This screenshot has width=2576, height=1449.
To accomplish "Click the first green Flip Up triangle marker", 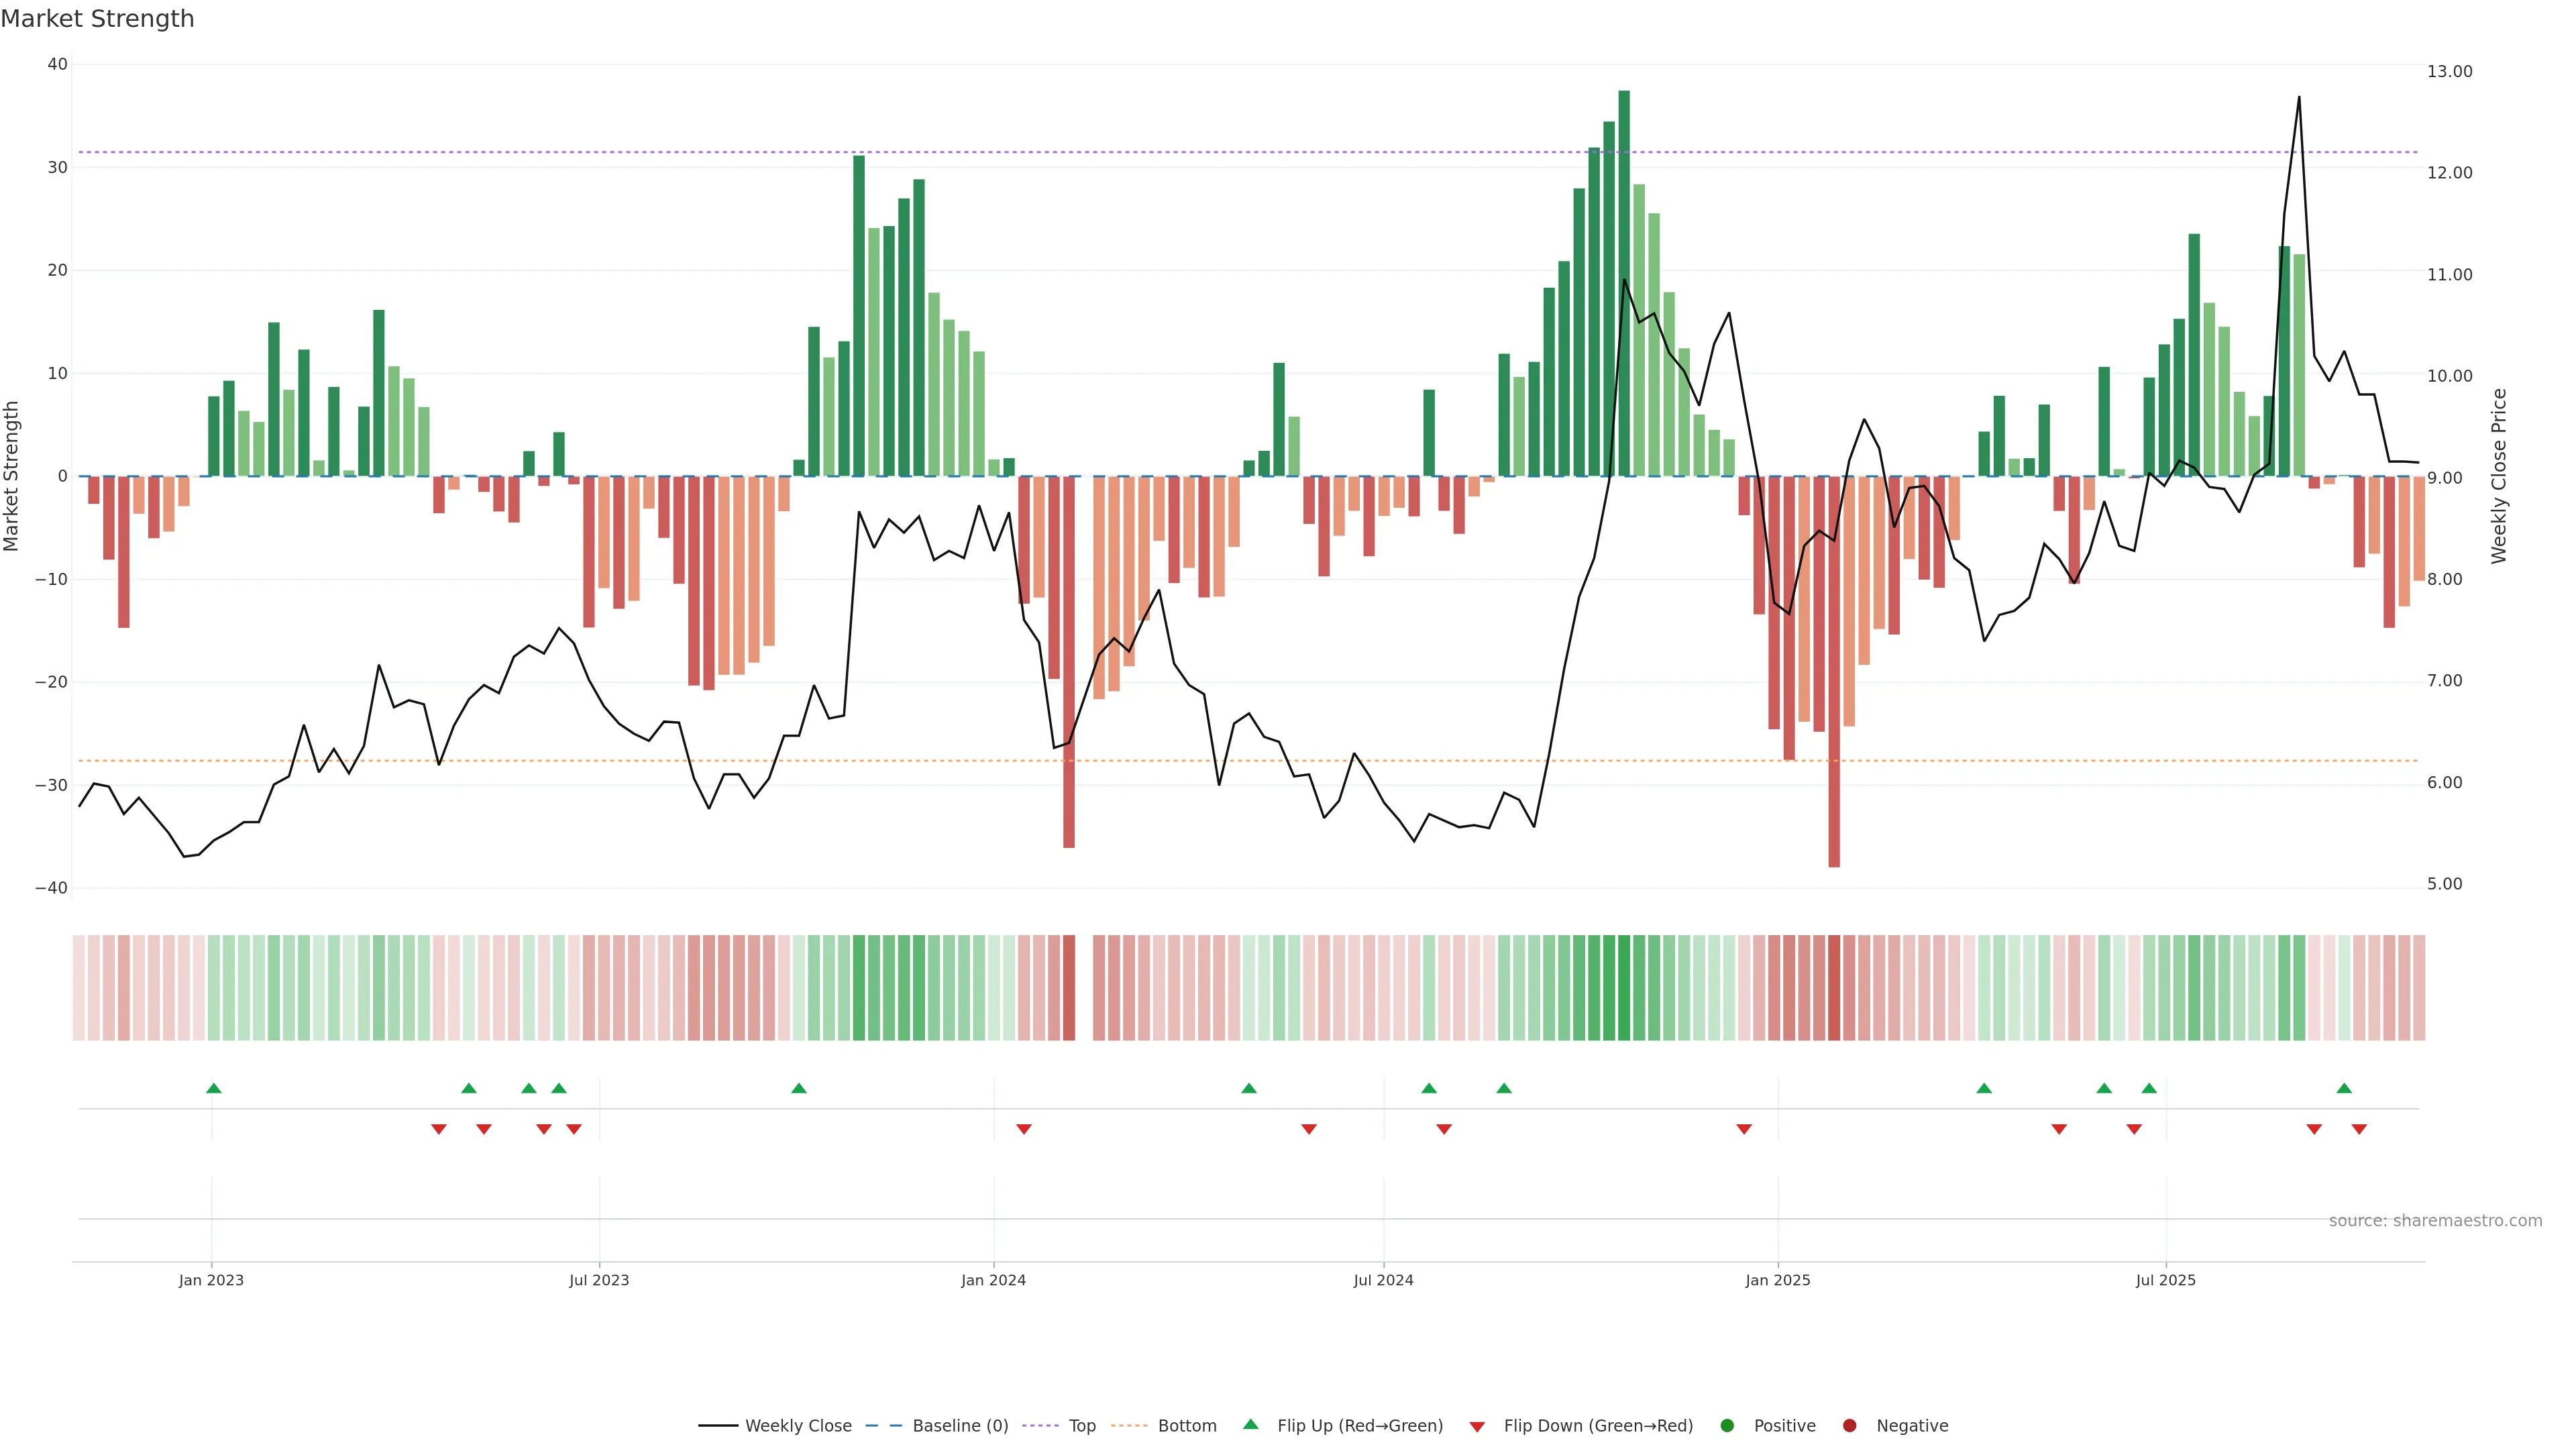I will pyautogui.click(x=213, y=1088).
